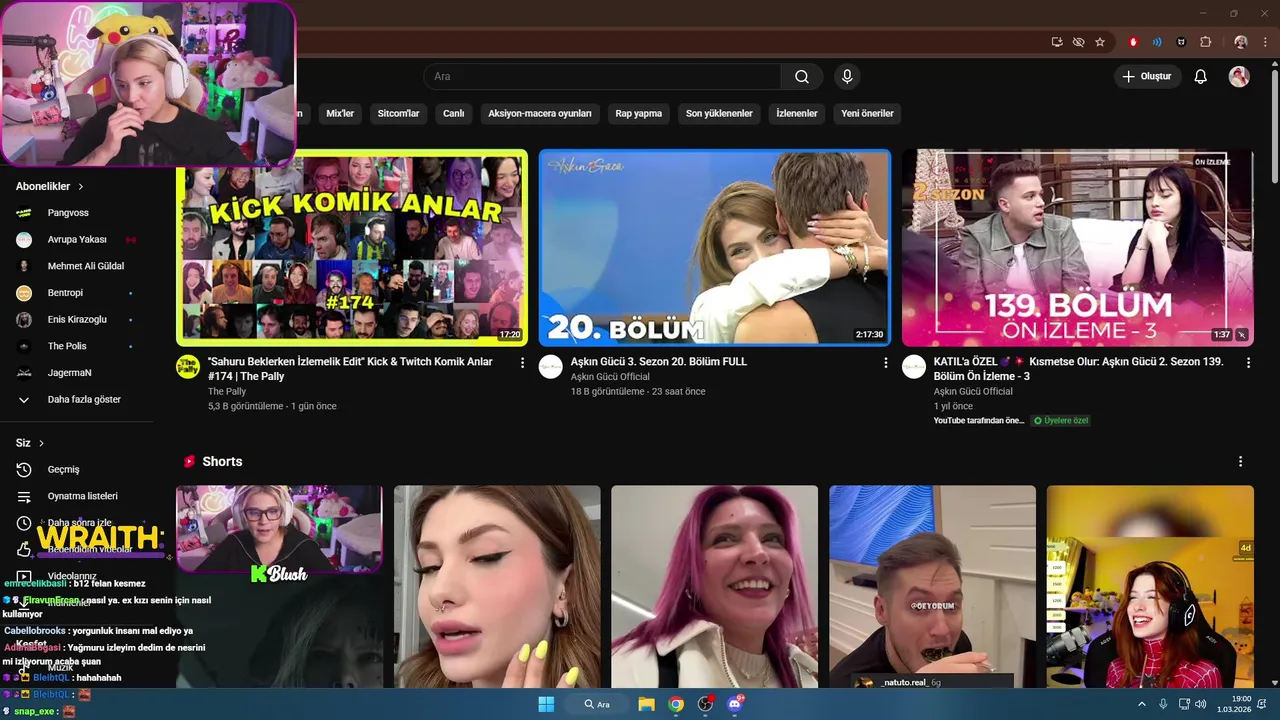1280x720 pixels.
Task: Open Google Chrome from the taskbar
Action: 676,704
